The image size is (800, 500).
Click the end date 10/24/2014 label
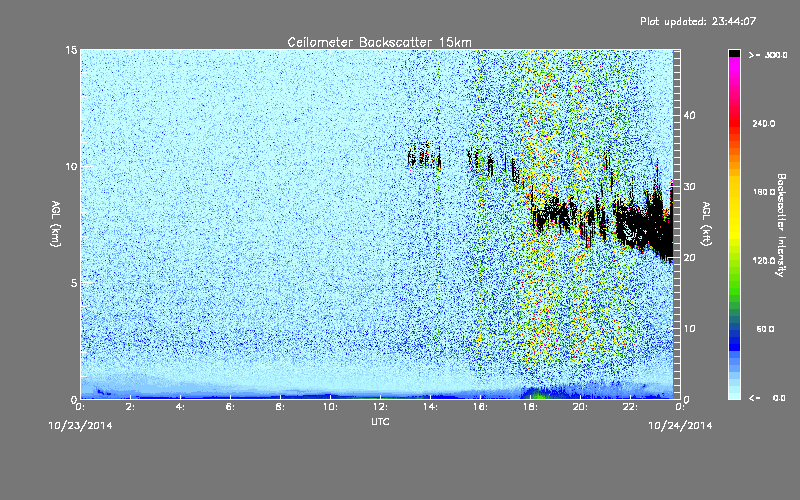click(x=680, y=426)
